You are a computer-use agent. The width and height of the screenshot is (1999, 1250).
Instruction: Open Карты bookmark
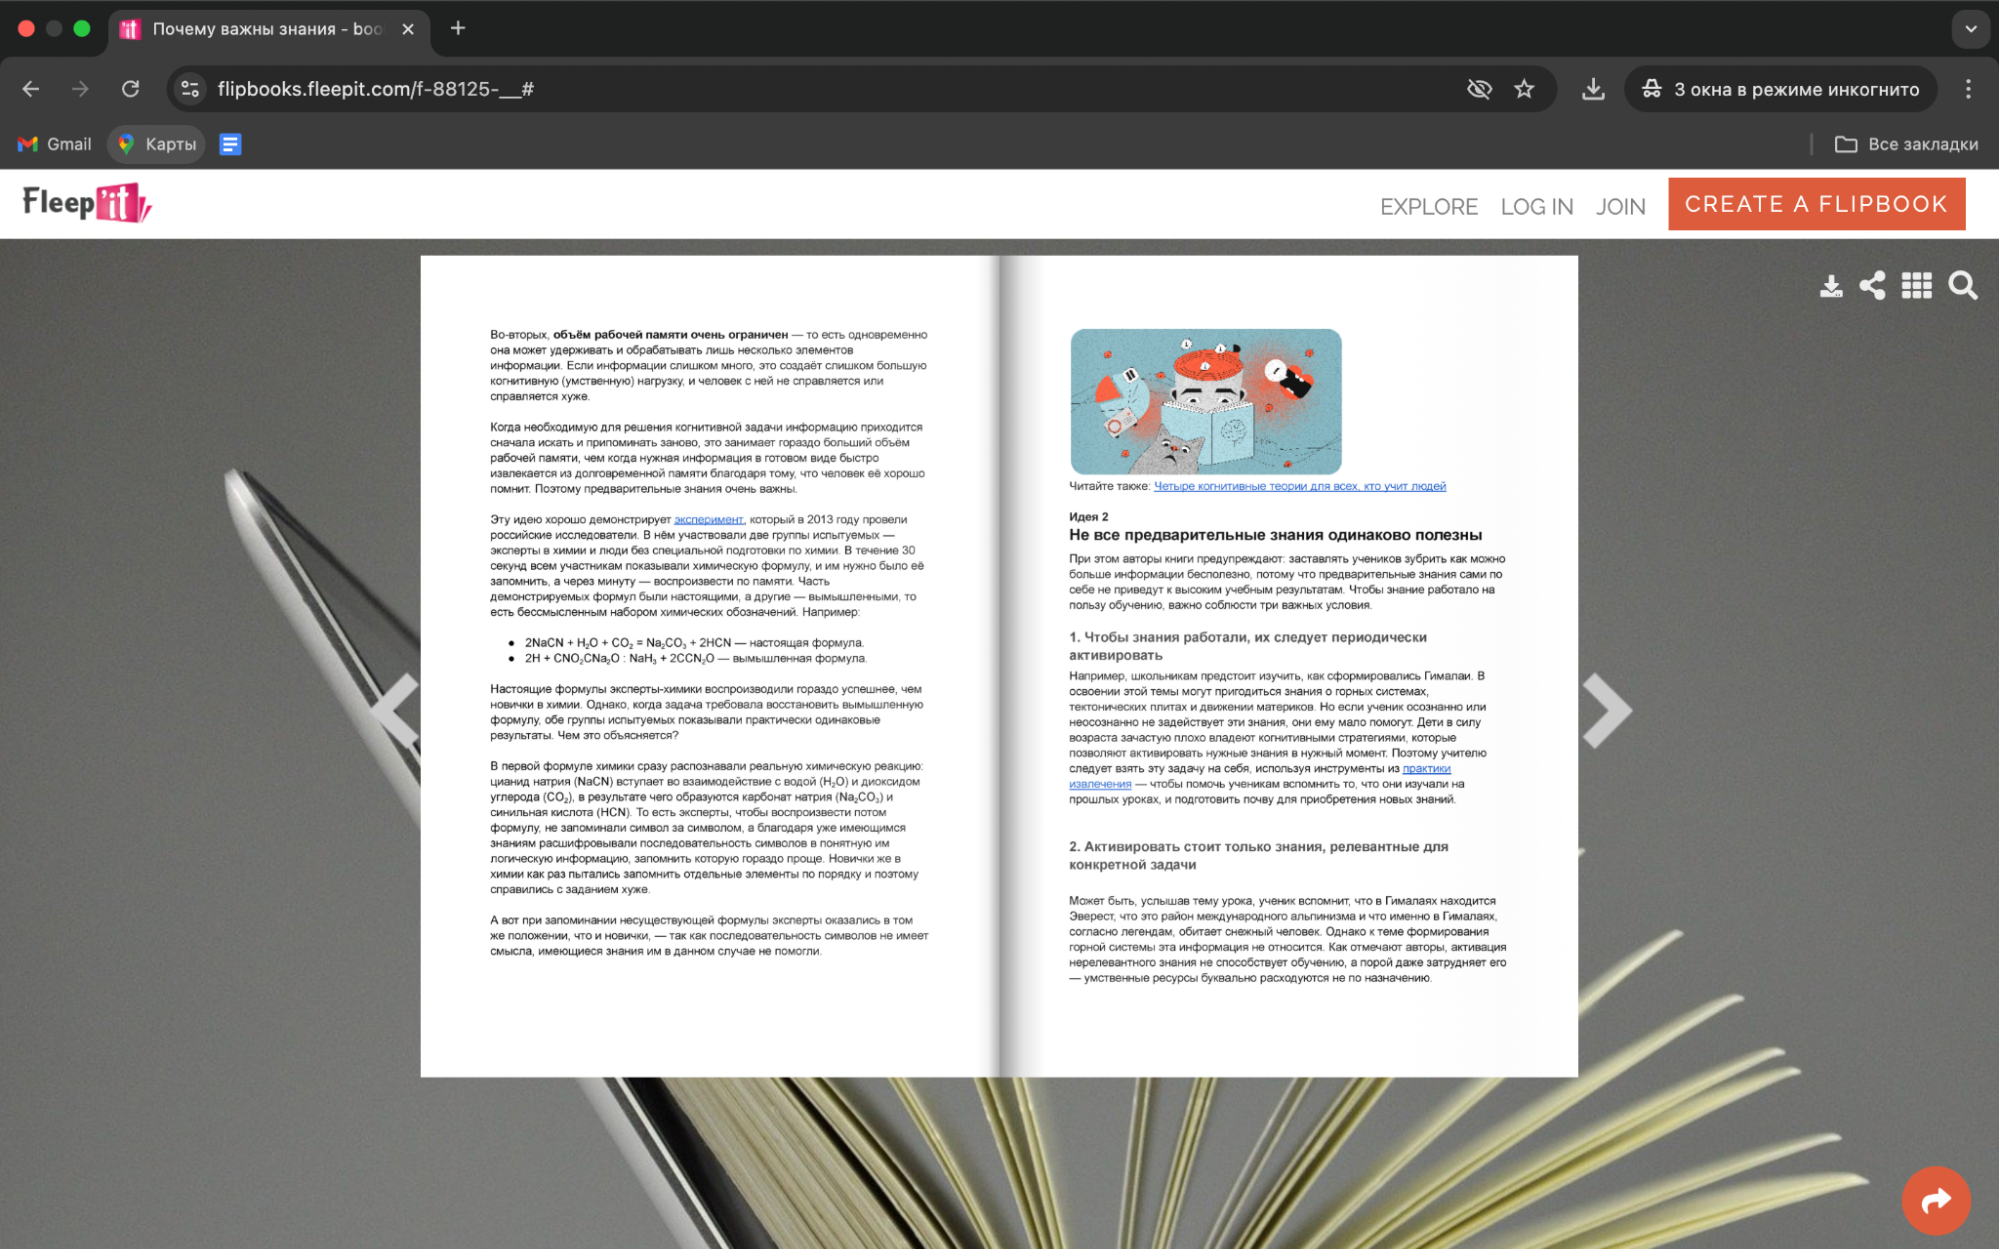tap(157, 144)
